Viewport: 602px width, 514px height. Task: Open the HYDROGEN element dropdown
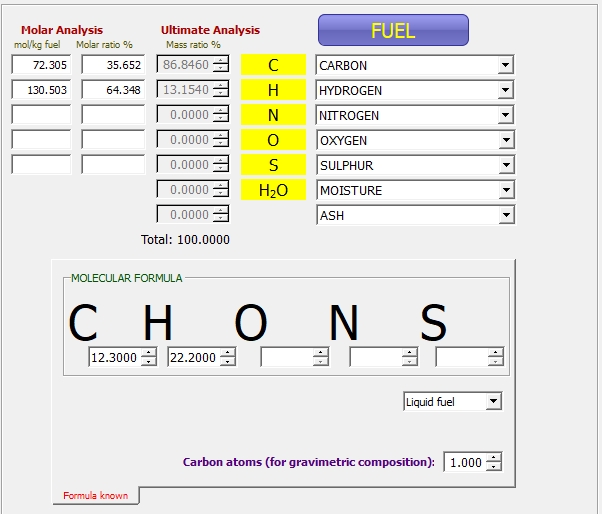tap(506, 91)
